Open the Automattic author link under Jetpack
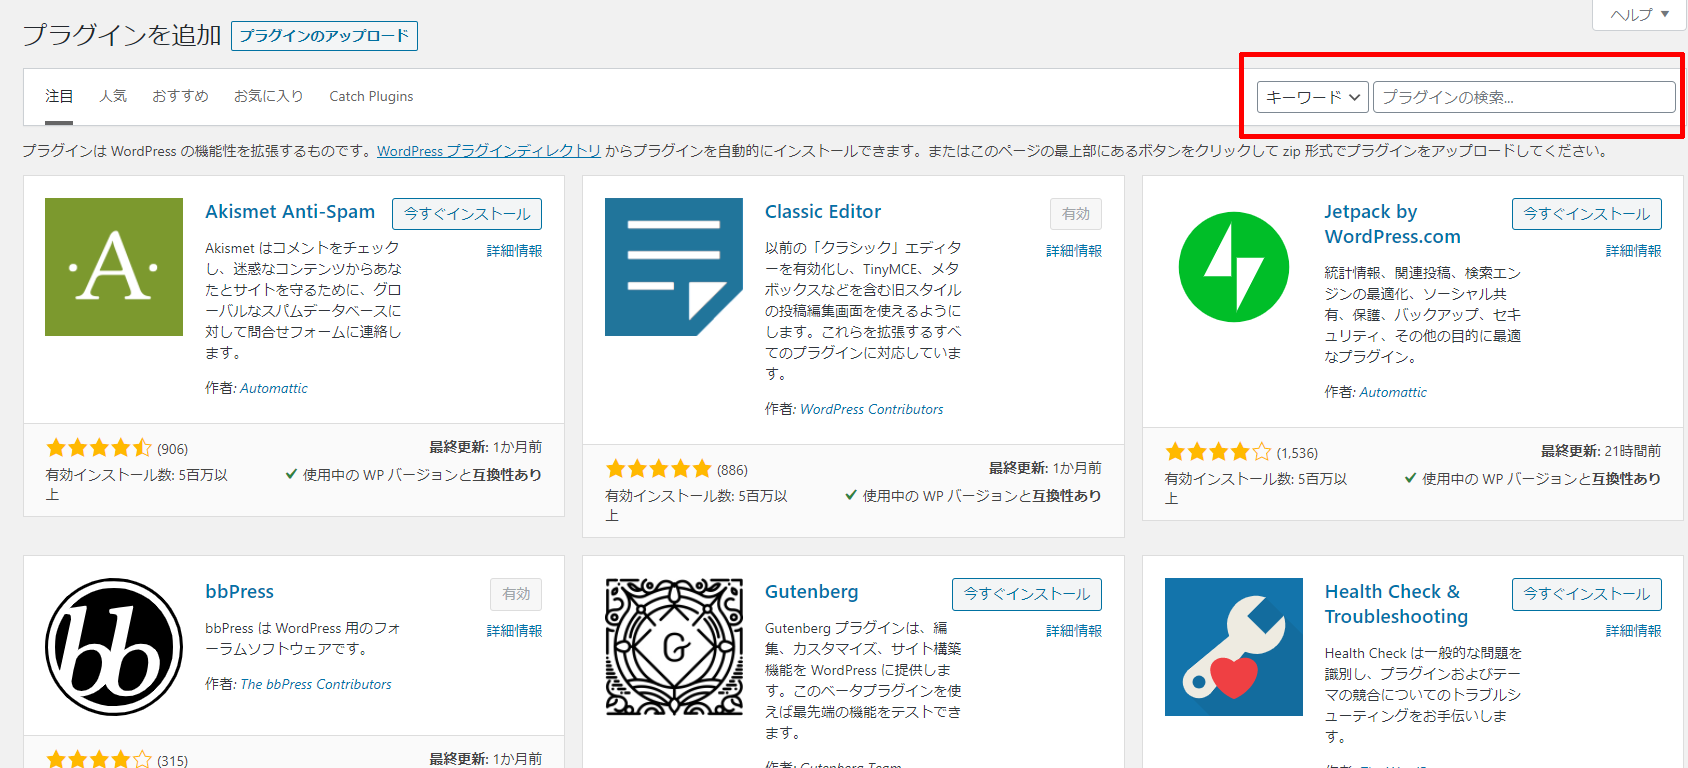The width and height of the screenshot is (1688, 768). coord(1393,392)
